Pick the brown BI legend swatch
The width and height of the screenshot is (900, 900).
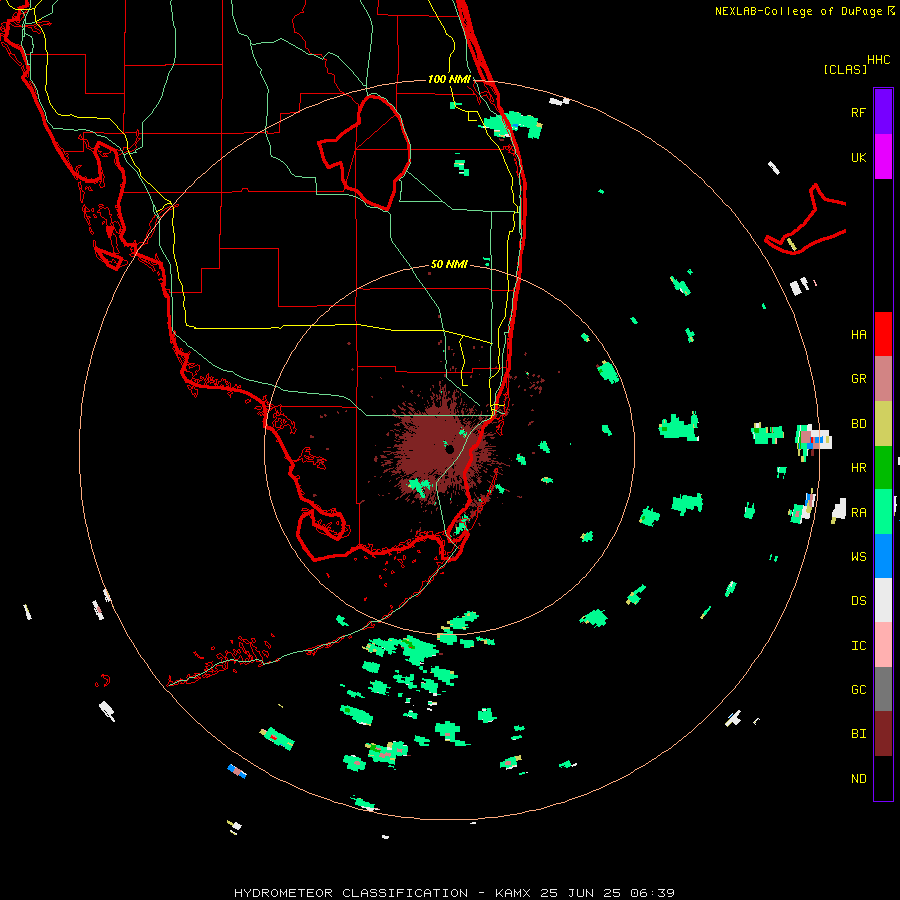(883, 734)
